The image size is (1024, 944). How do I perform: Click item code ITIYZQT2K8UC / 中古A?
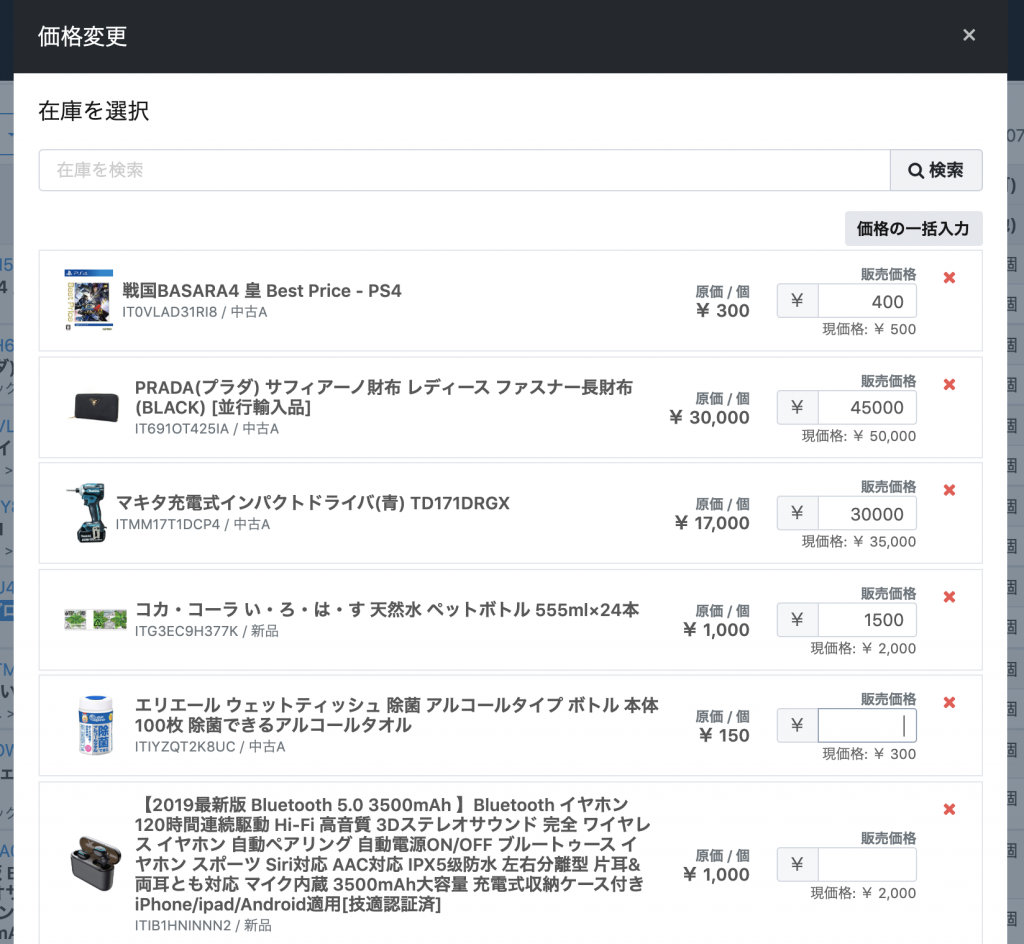[x=210, y=746]
